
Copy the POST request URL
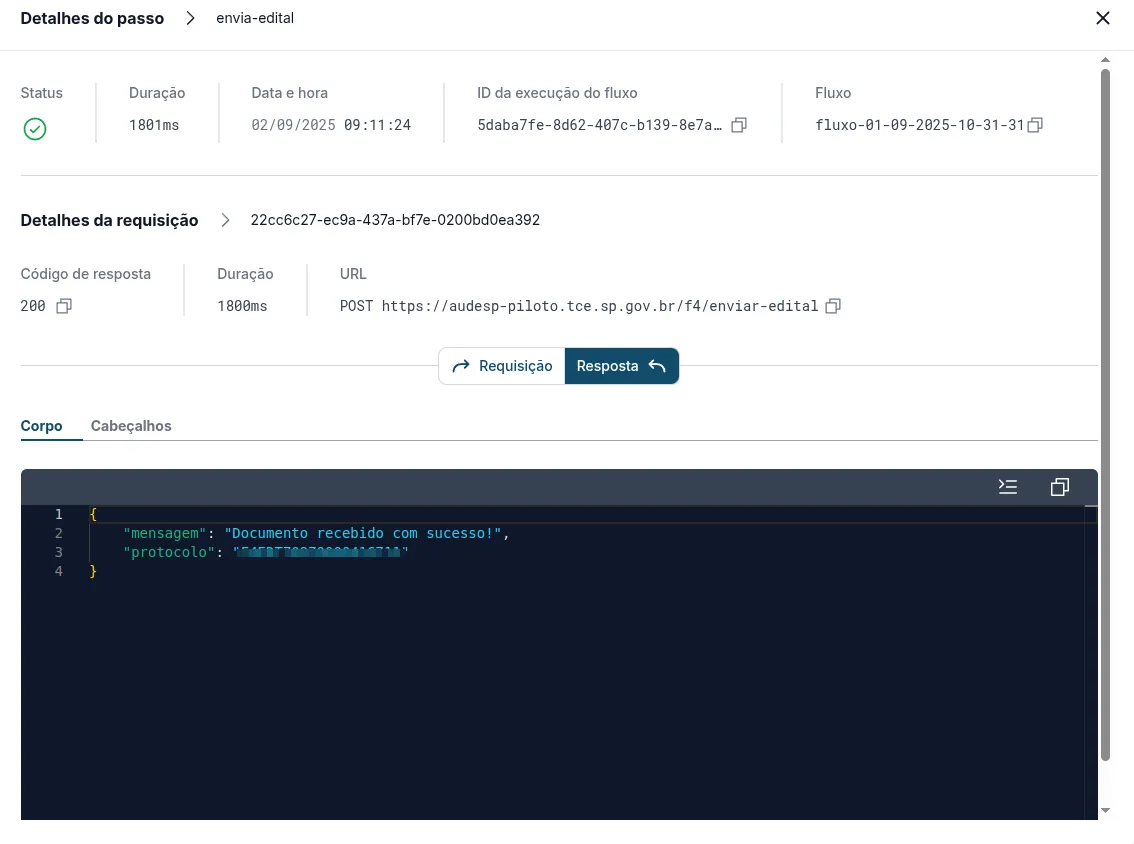[833, 306]
